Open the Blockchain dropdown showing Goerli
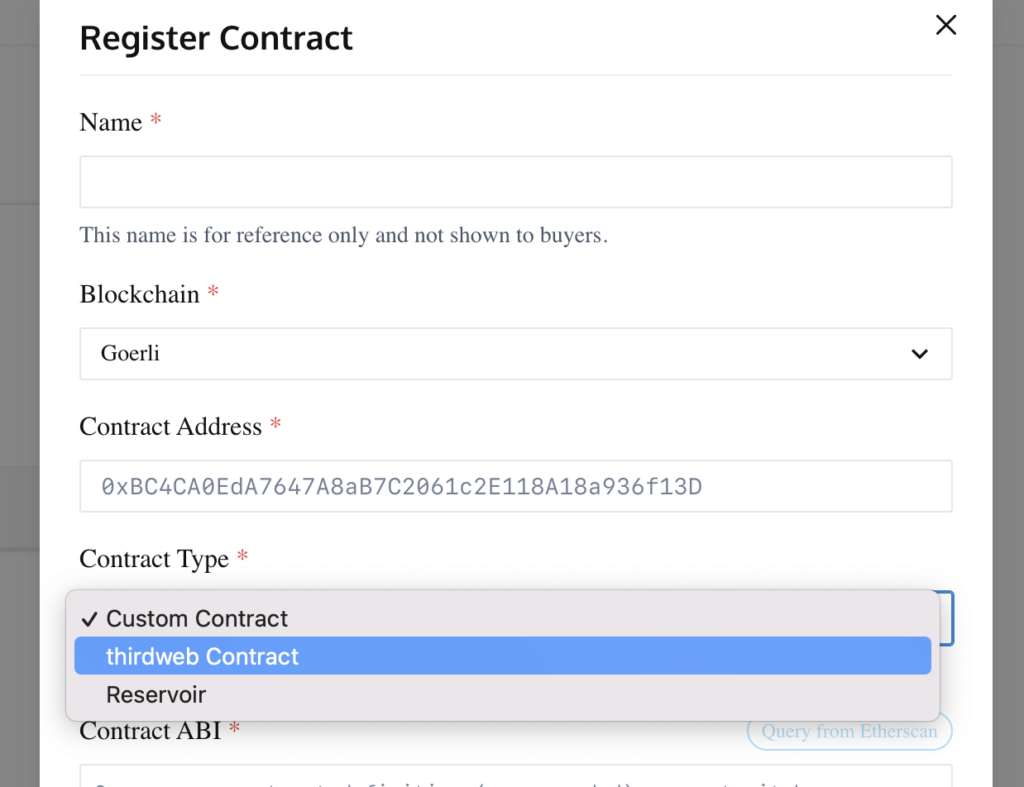This screenshot has height=787, width=1024. click(x=515, y=354)
